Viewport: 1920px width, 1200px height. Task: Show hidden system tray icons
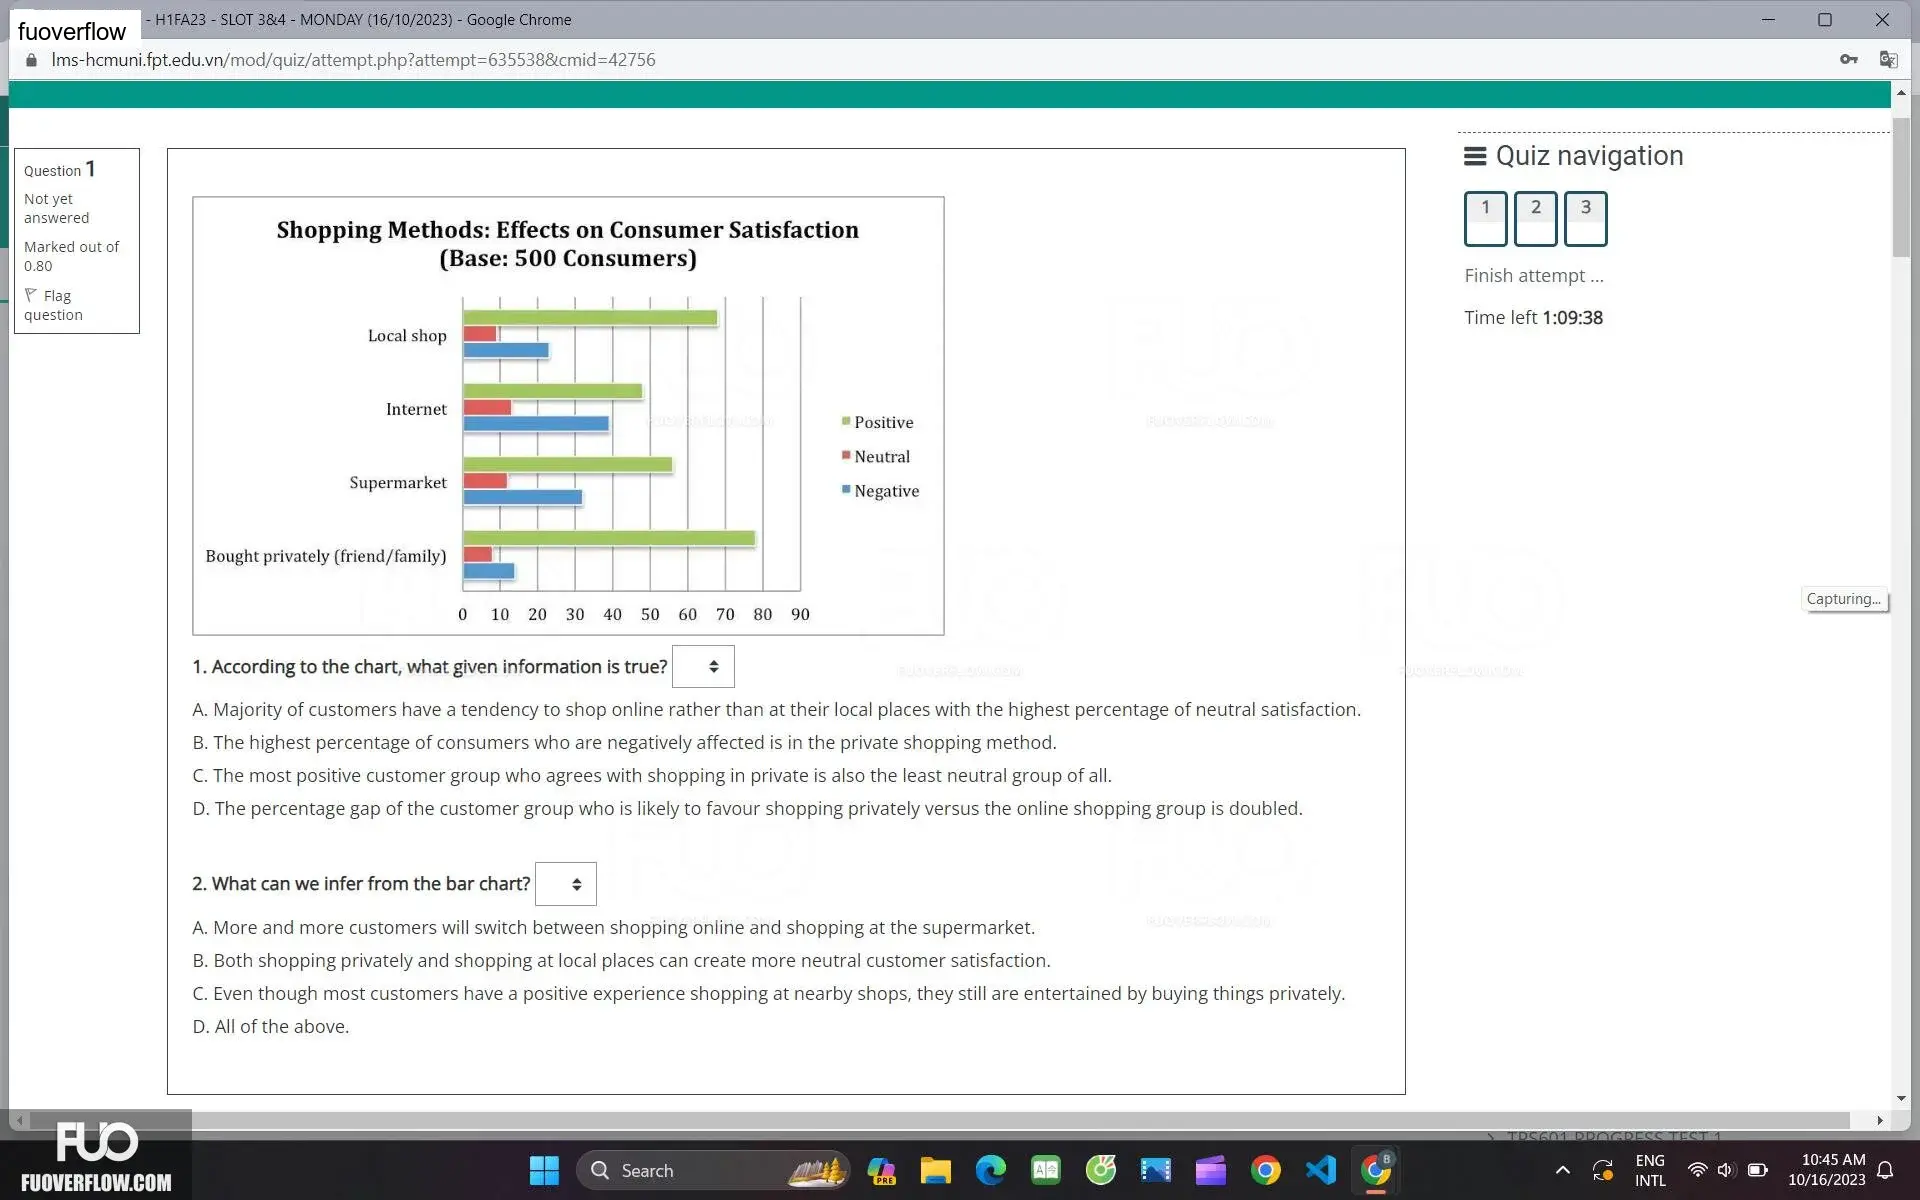pos(1562,1170)
